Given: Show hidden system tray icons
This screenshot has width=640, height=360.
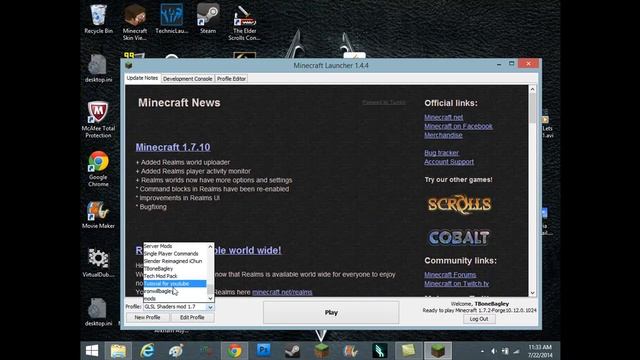Looking at the screenshot, I should point(482,351).
